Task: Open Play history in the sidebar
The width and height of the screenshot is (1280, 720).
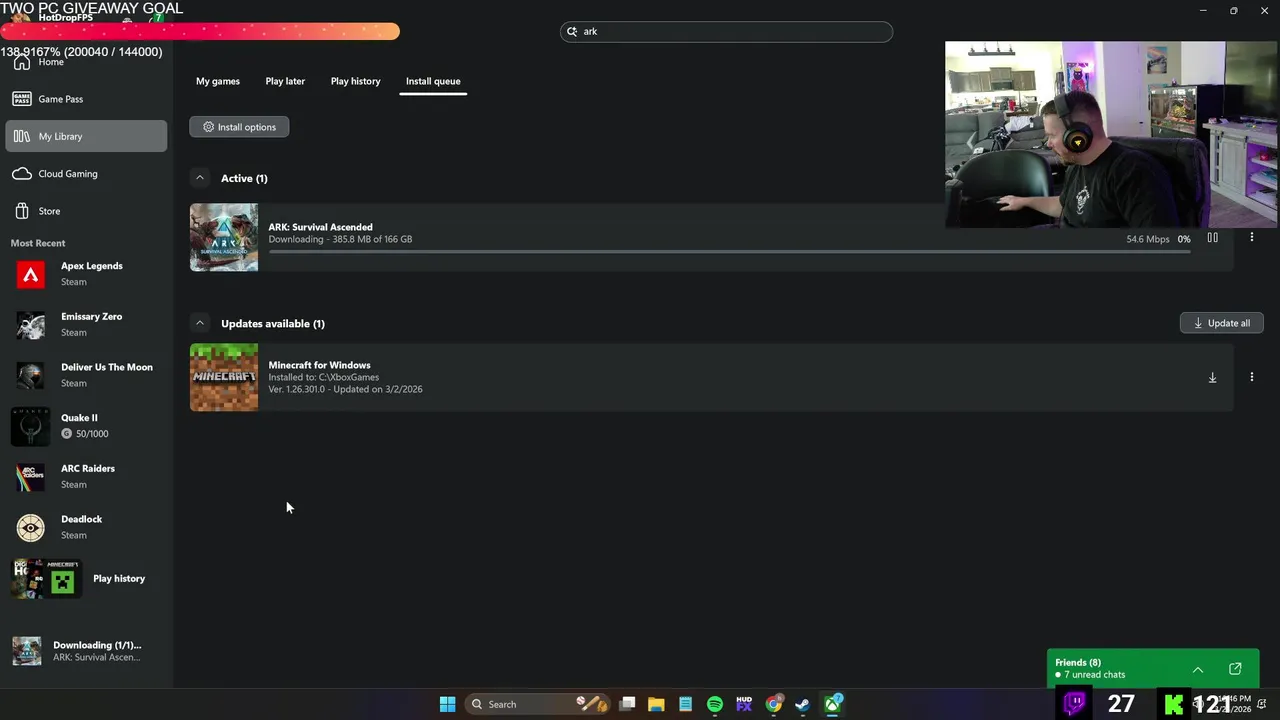Action: [x=86, y=578]
